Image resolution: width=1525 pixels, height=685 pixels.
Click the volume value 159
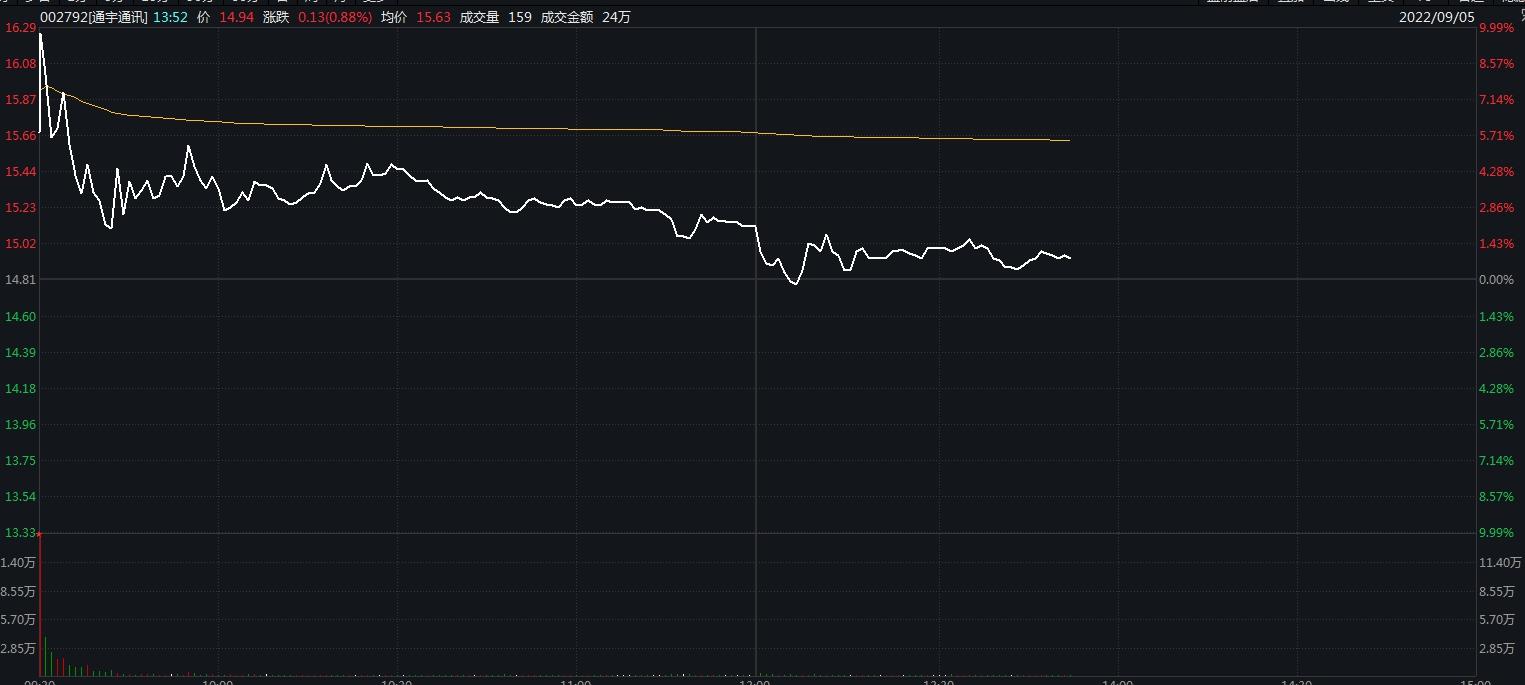(x=519, y=17)
